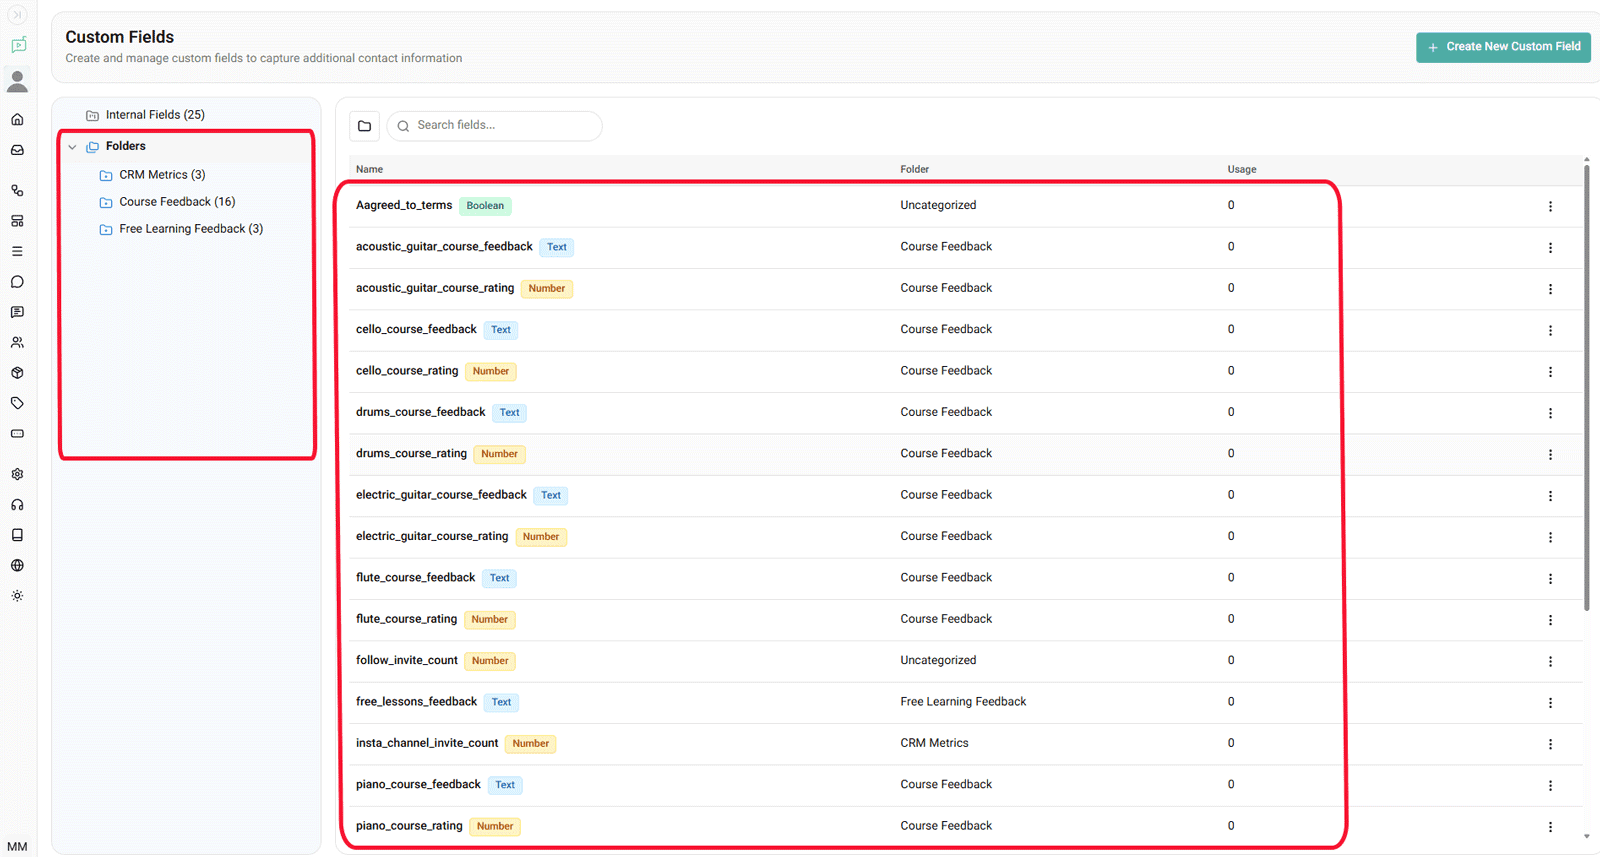Click the MM user initials badge
The height and width of the screenshot is (857, 1600).
(x=17, y=846)
